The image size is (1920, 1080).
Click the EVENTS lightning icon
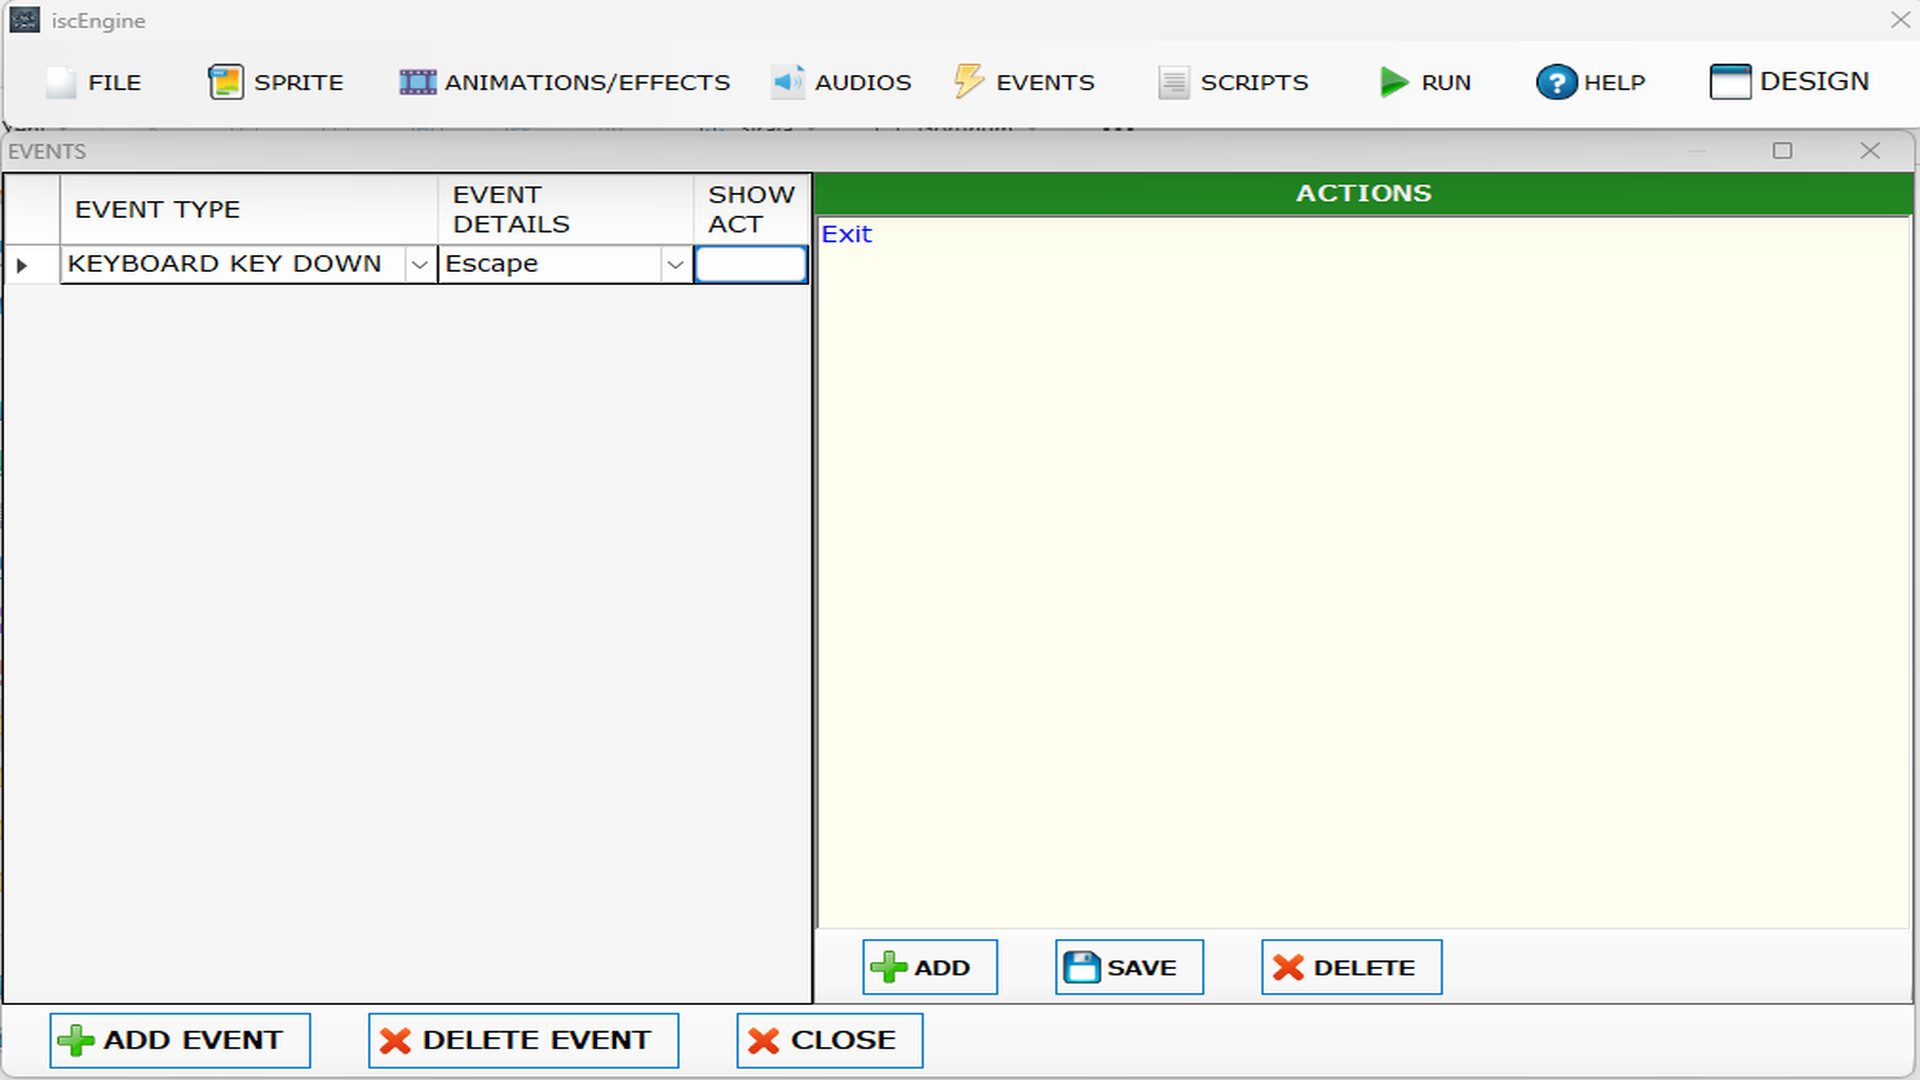click(968, 82)
